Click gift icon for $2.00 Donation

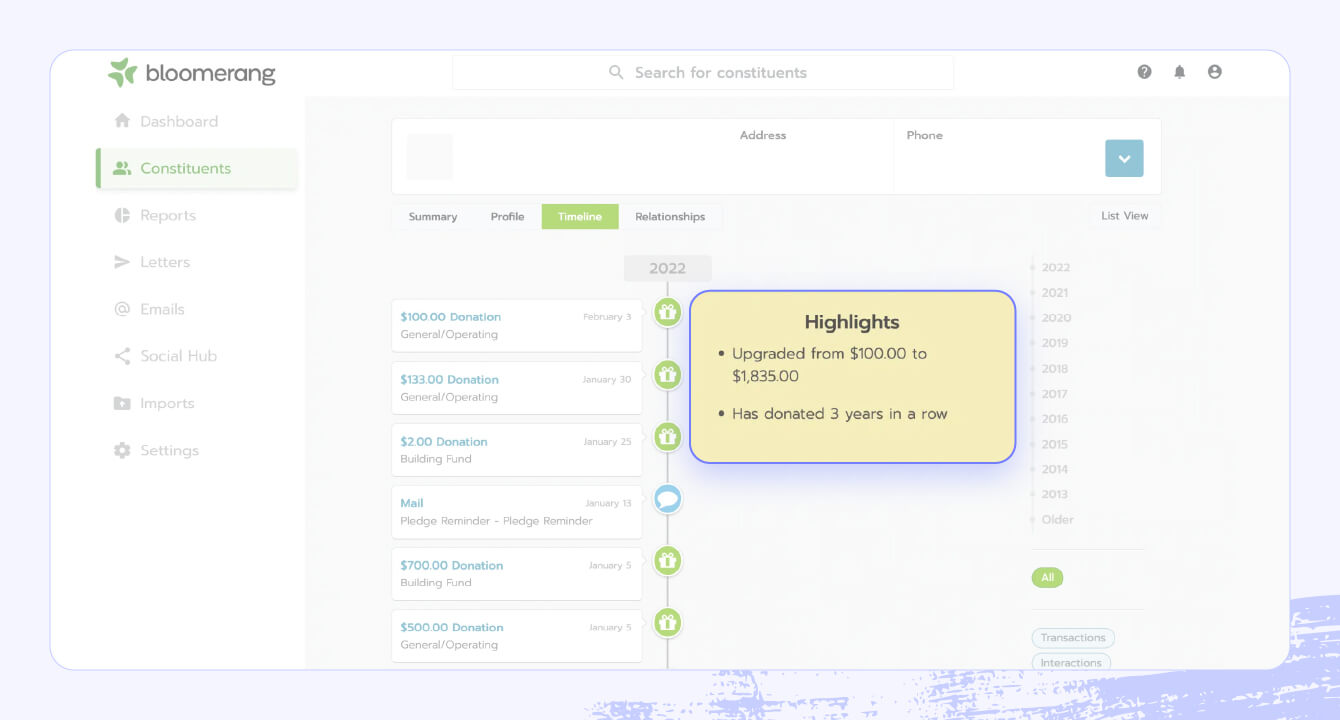pos(668,437)
